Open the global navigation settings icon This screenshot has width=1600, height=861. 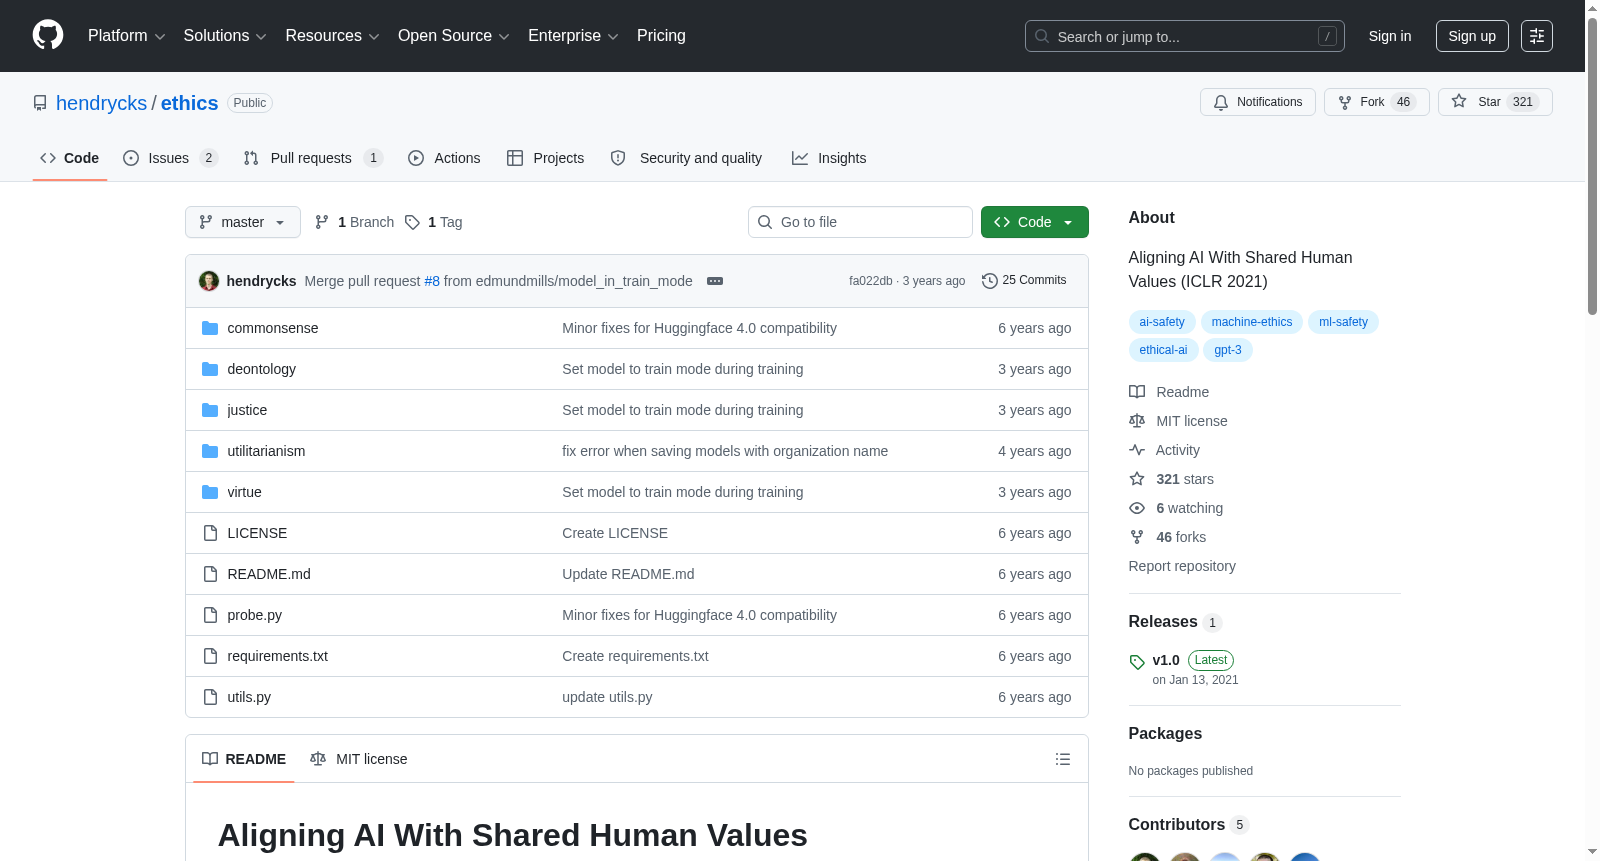pyautogui.click(x=1537, y=36)
